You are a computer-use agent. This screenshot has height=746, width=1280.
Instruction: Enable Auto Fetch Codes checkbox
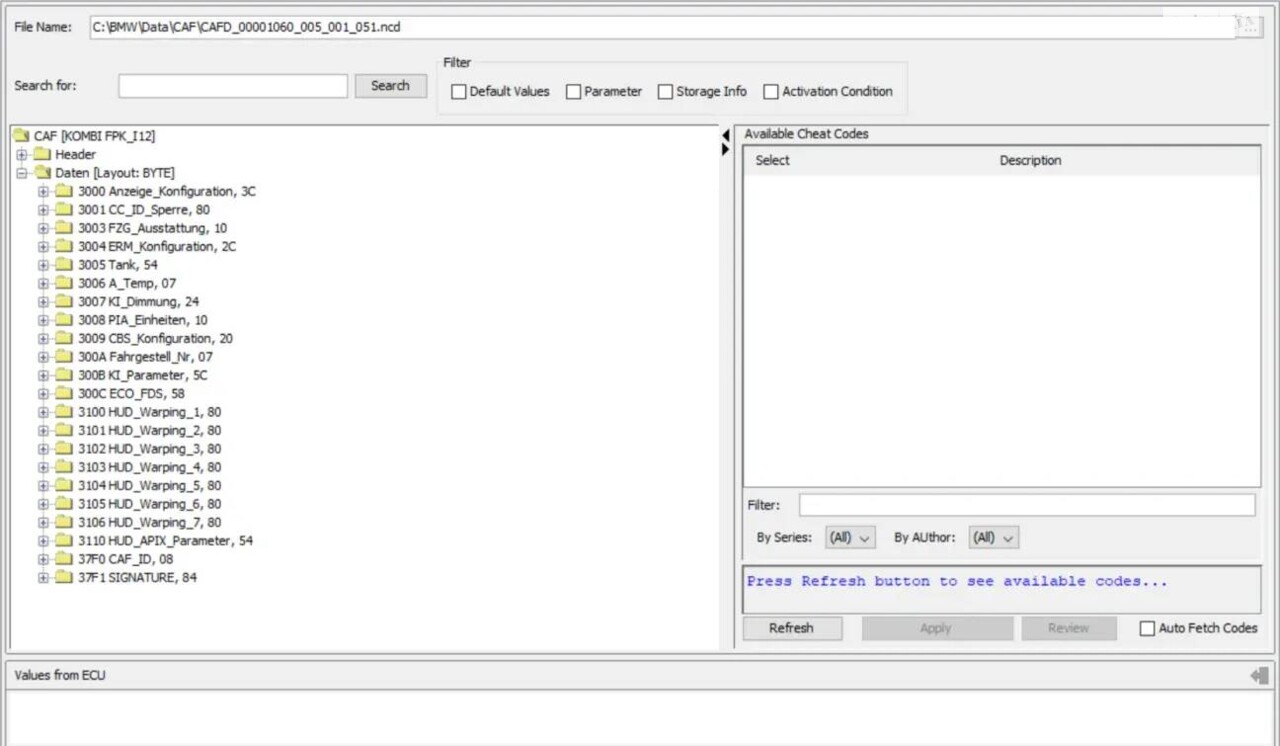point(1147,629)
